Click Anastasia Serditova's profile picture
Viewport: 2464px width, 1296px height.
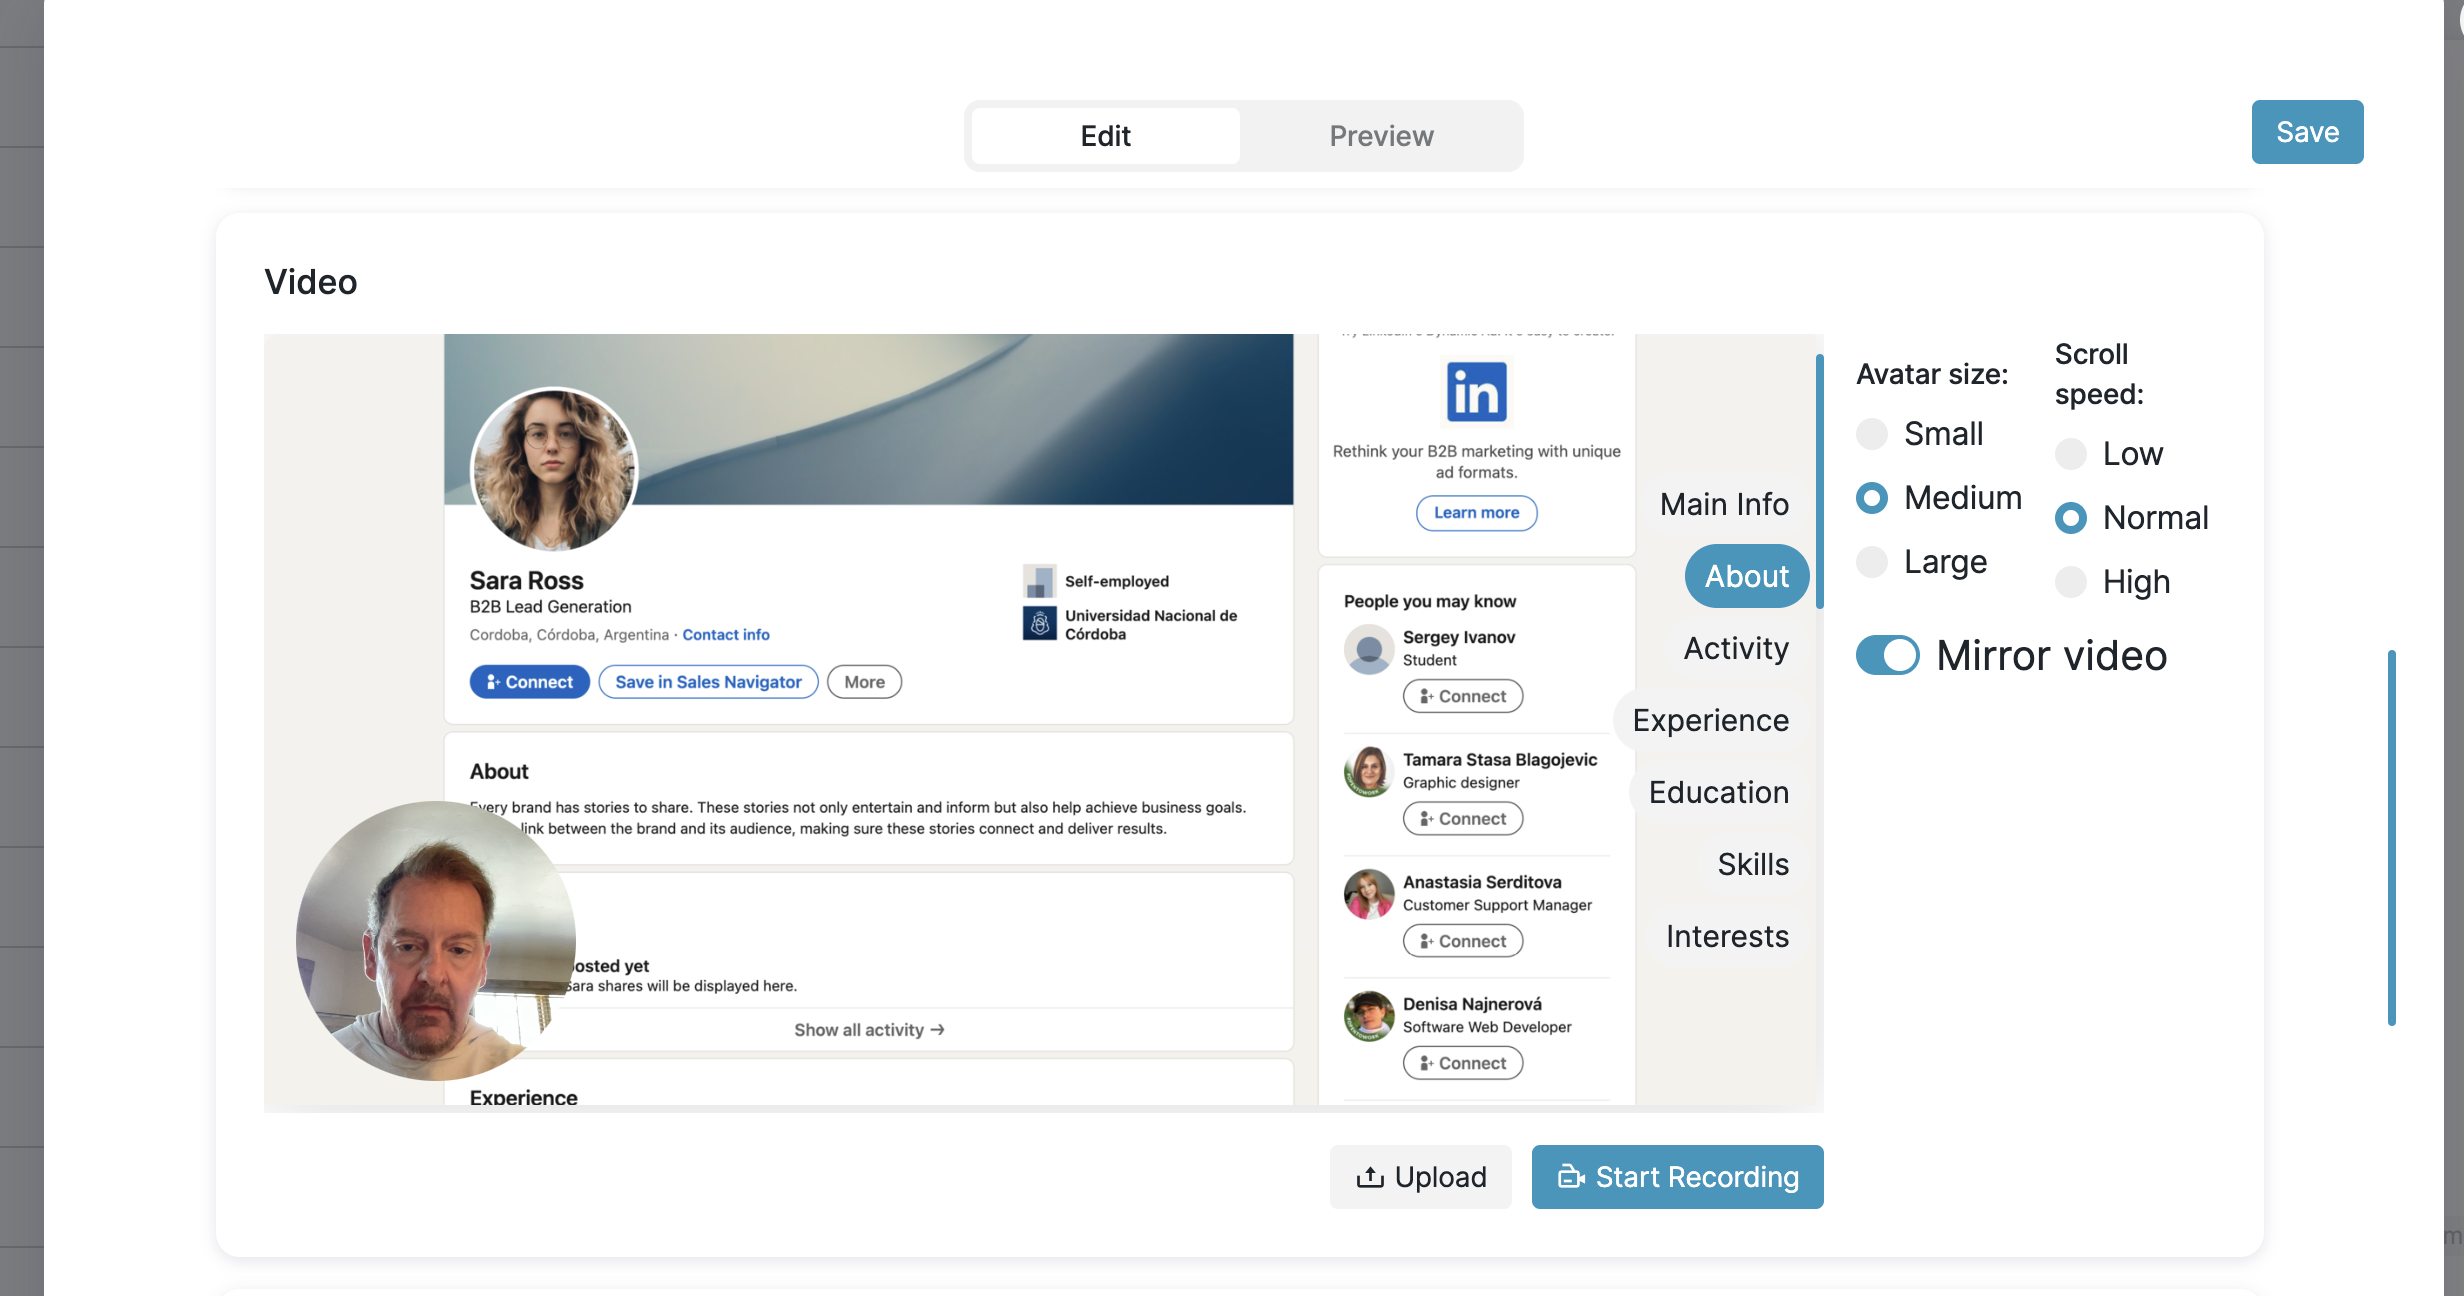tap(1369, 894)
